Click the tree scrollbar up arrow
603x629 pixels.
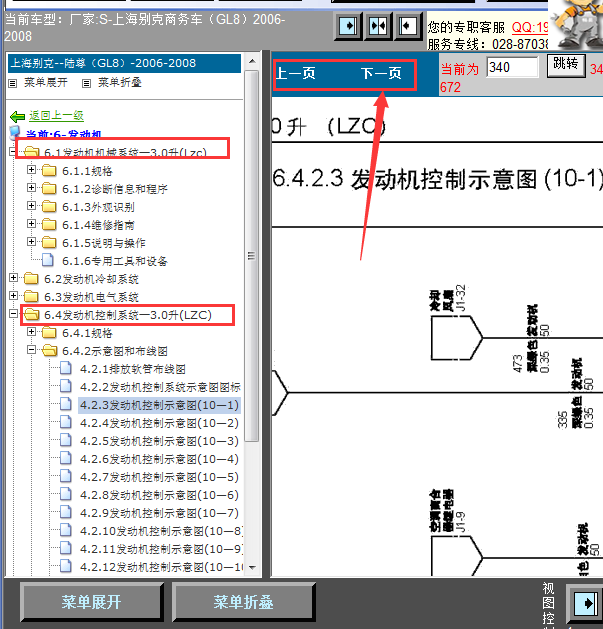tap(252, 61)
